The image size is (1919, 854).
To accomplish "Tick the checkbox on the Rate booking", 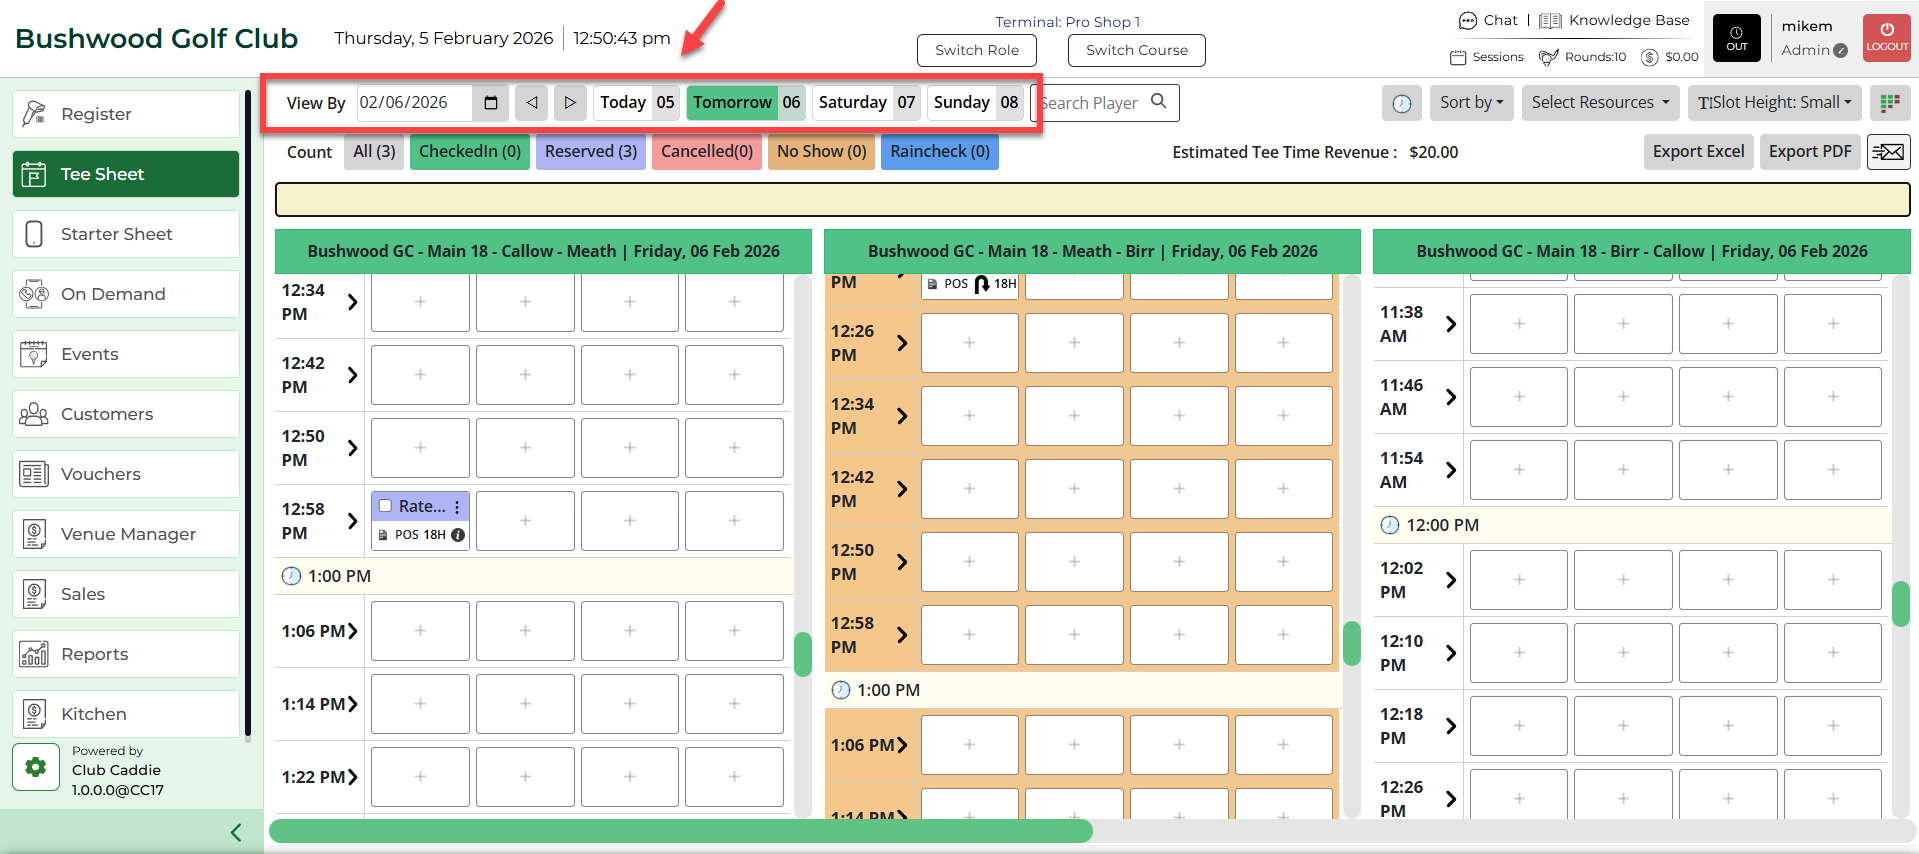I will (385, 507).
